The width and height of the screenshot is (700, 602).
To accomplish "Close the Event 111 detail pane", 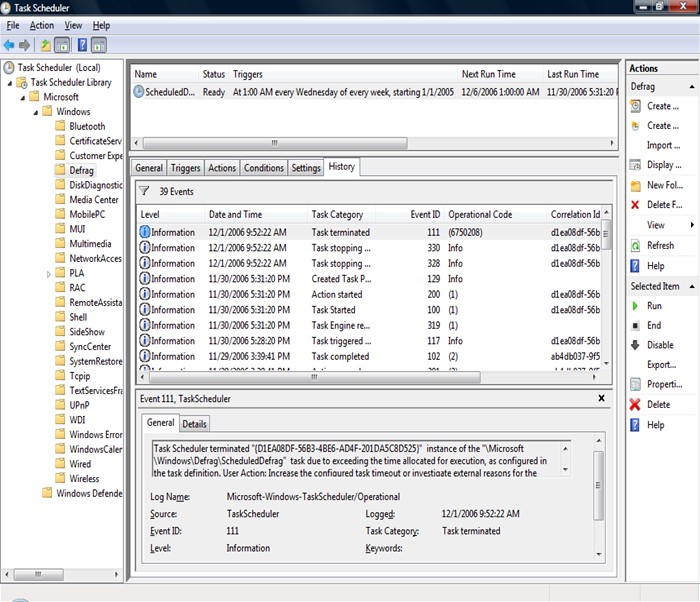I will click(x=601, y=398).
